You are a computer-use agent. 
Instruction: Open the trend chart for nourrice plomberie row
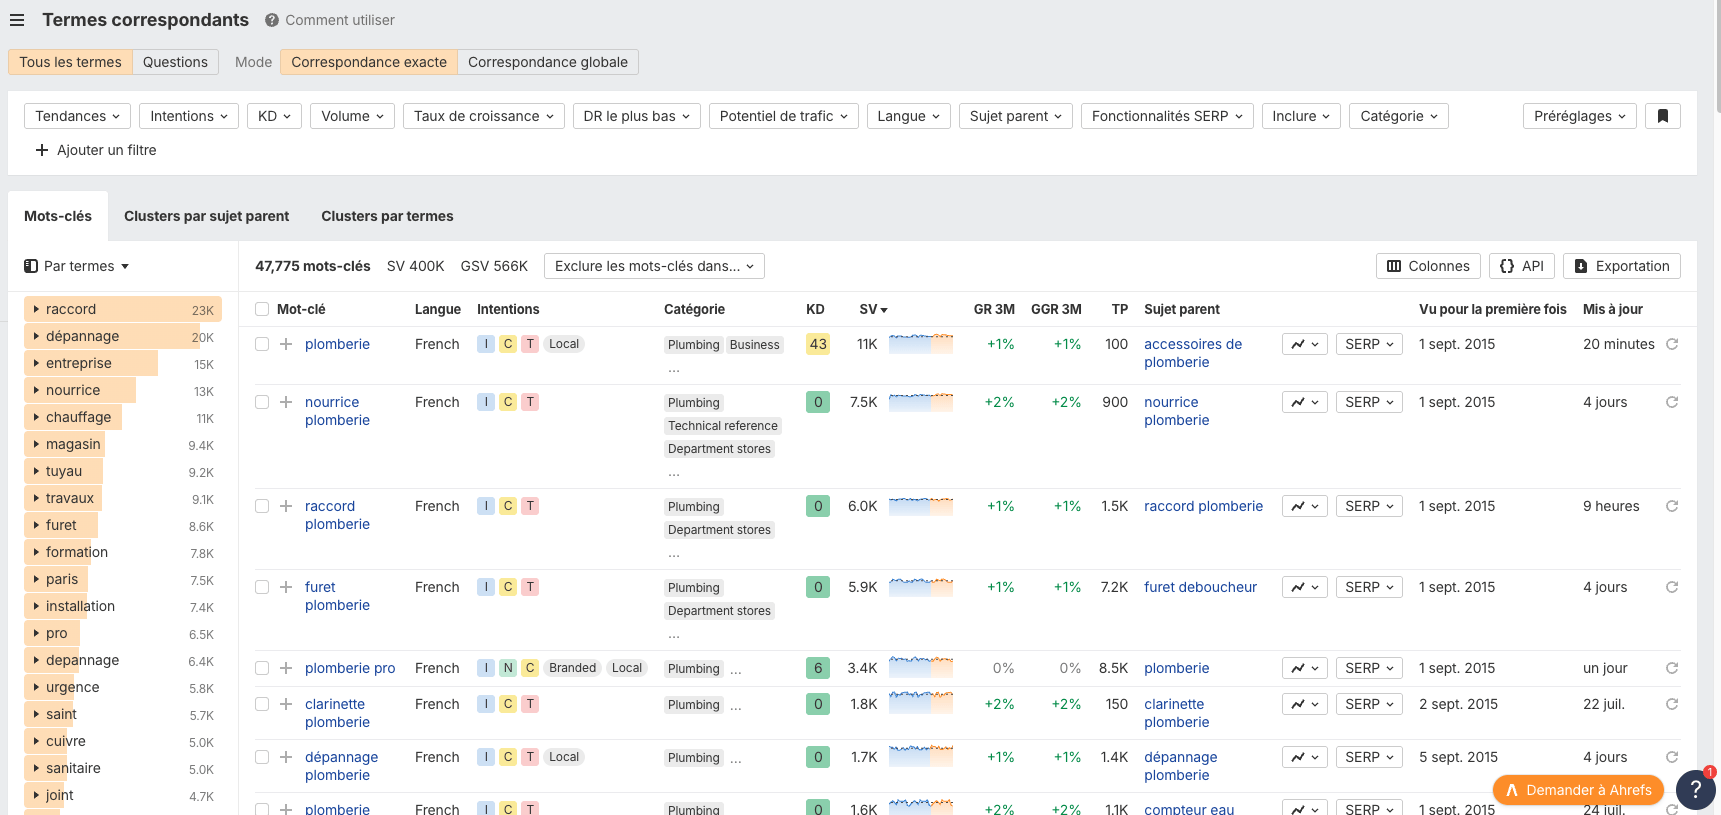tap(1305, 402)
